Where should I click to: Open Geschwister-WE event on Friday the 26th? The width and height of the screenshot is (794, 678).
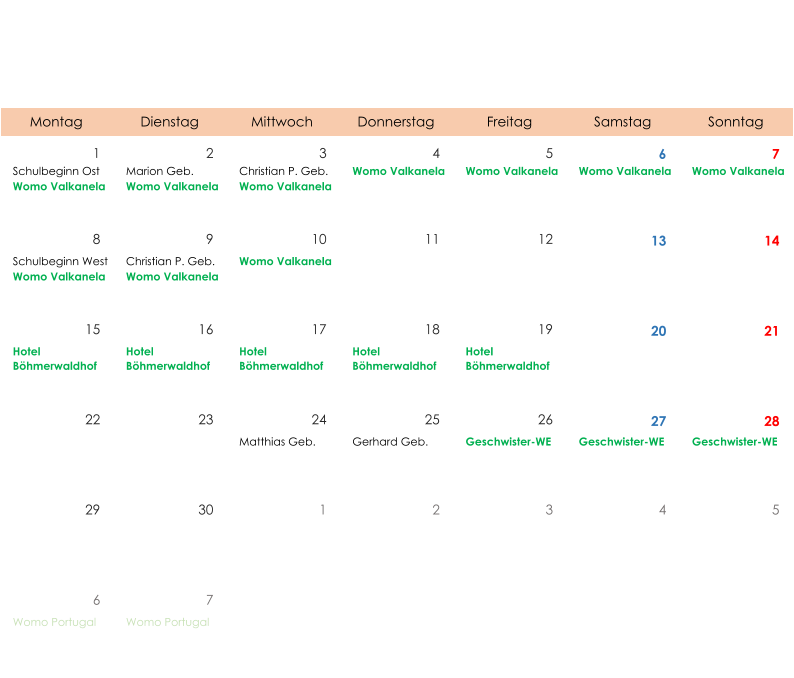[508, 442]
